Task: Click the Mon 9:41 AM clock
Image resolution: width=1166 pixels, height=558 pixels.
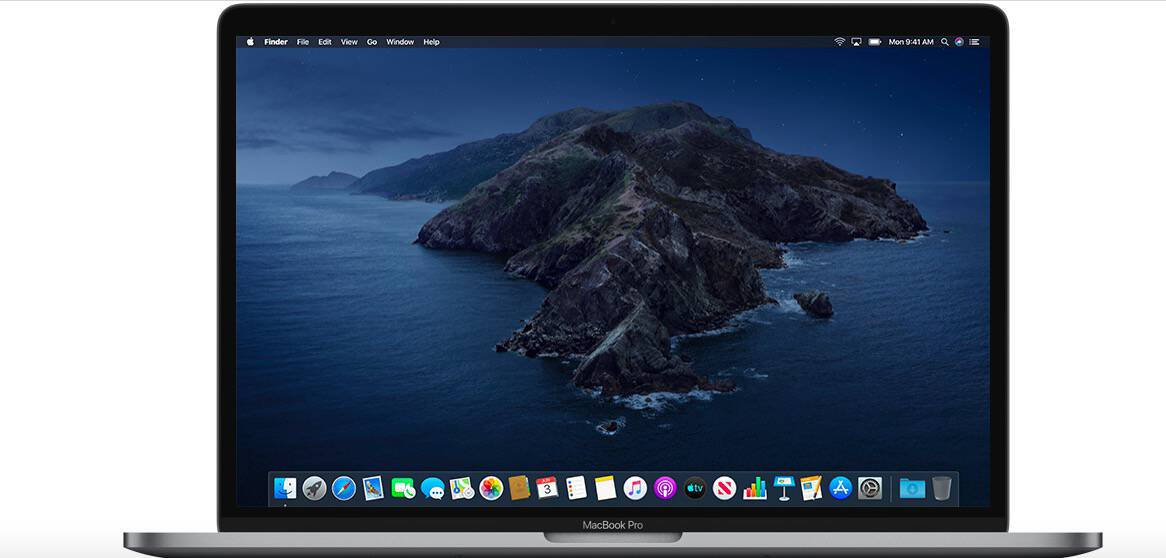Action: [911, 42]
